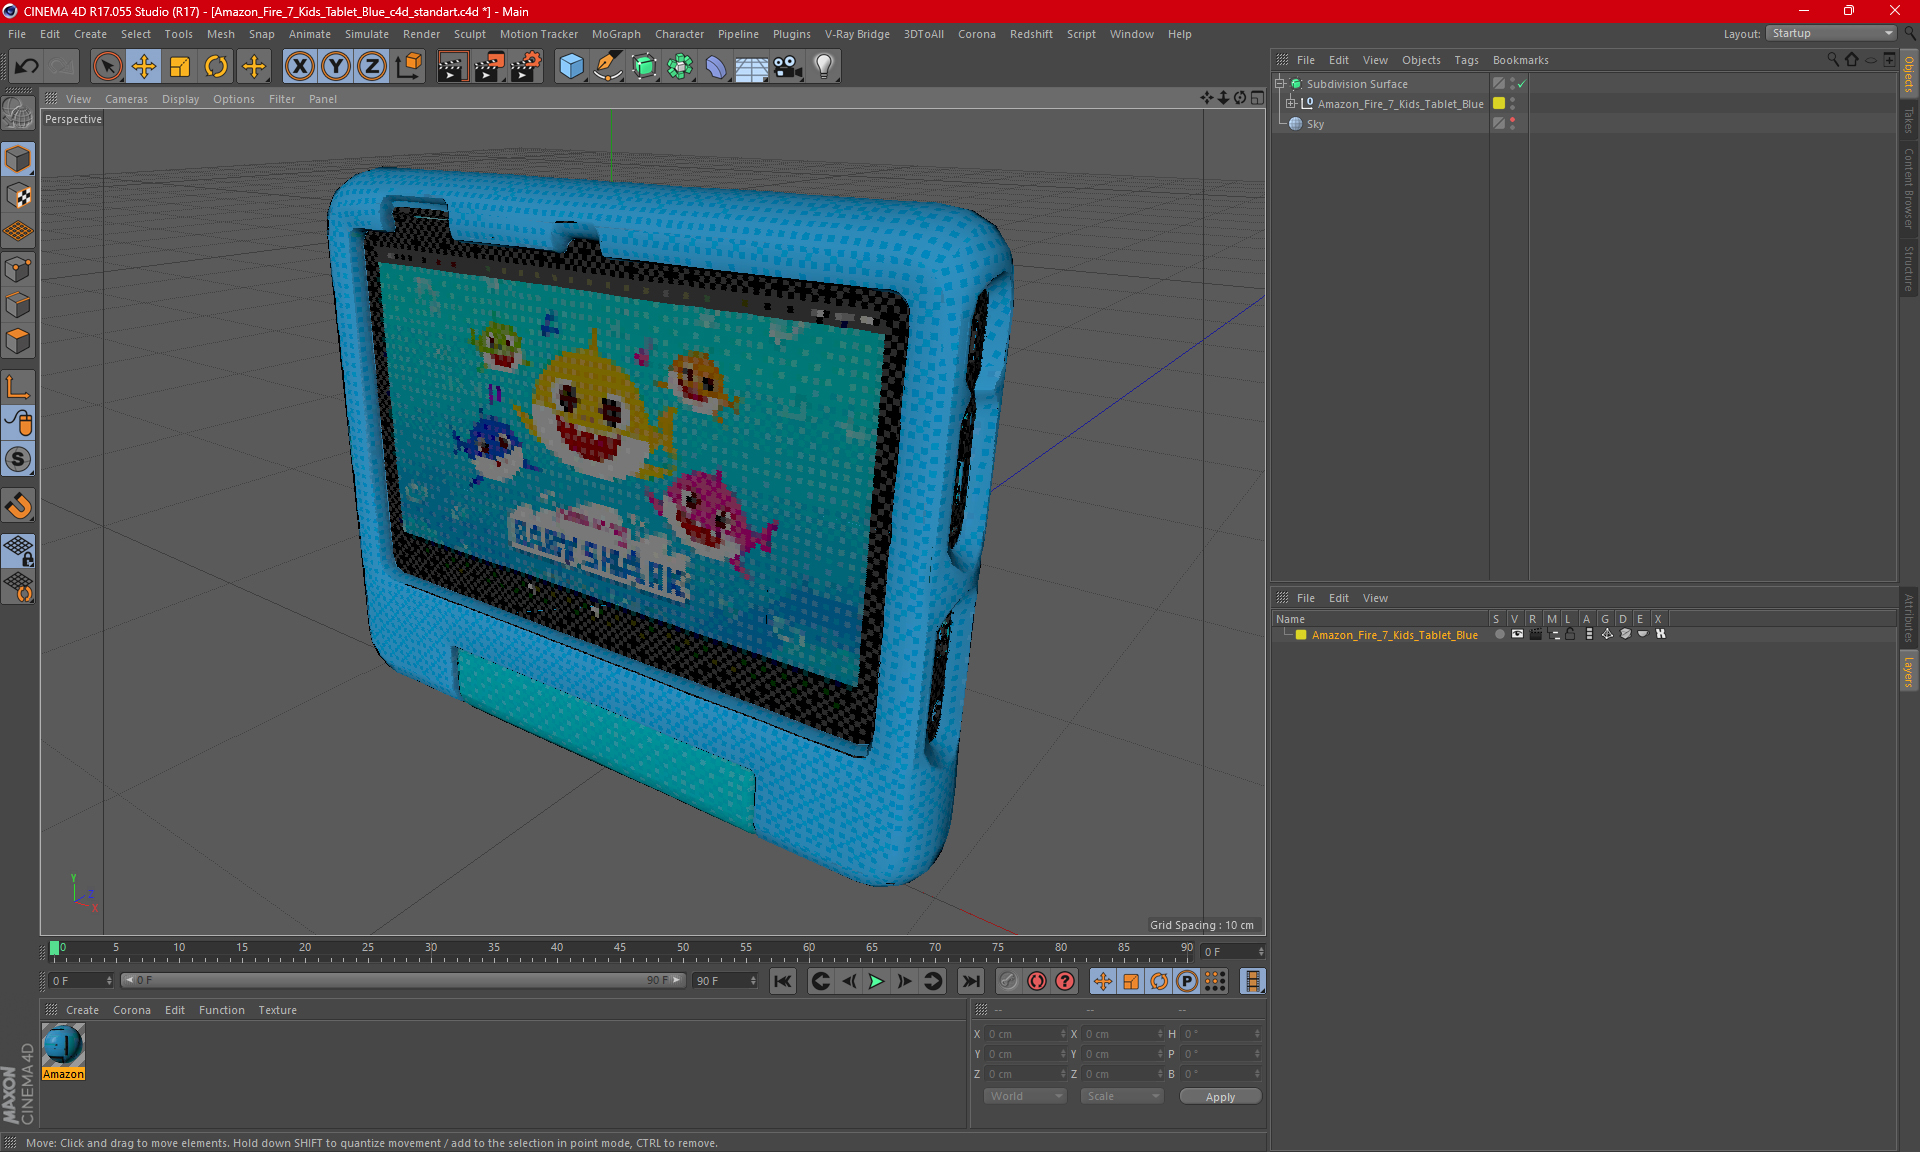Open viewport Cameras menu

tap(126, 99)
